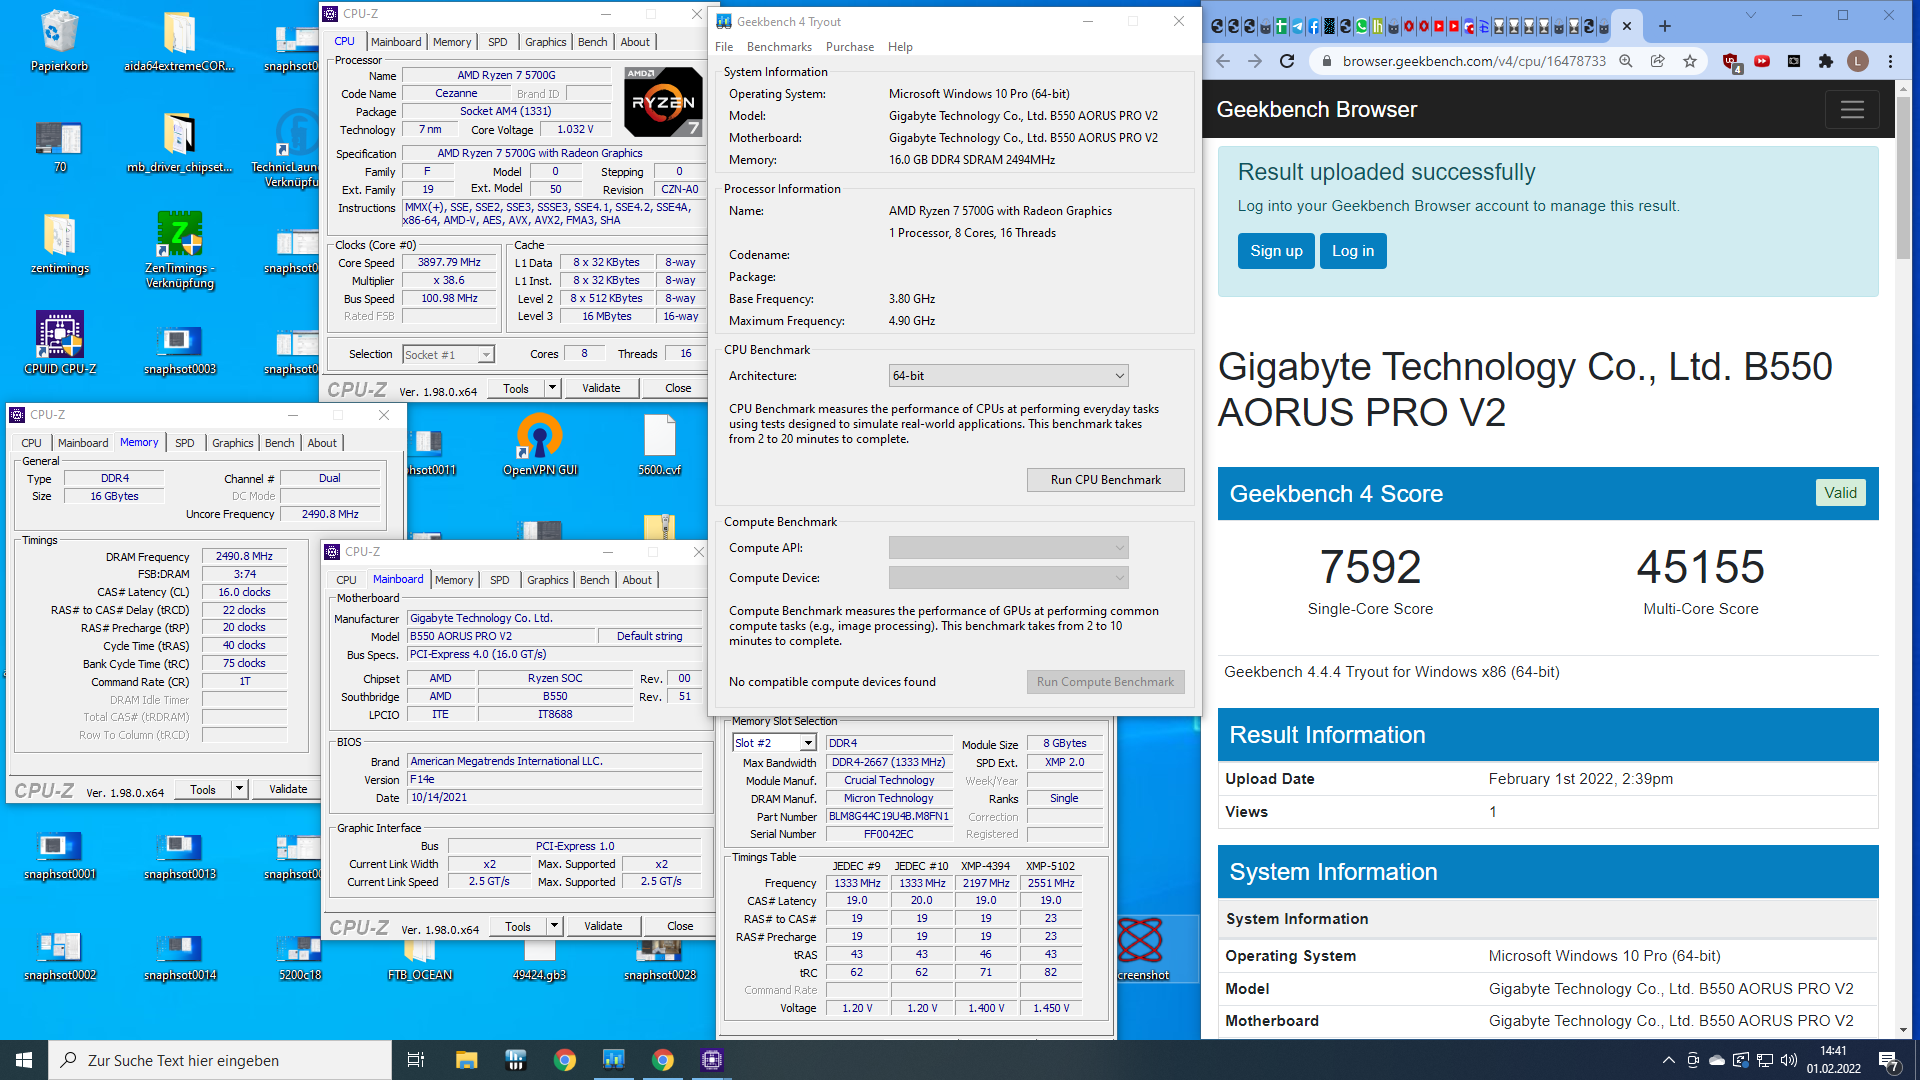Click the share page icon in address bar

[1658, 61]
